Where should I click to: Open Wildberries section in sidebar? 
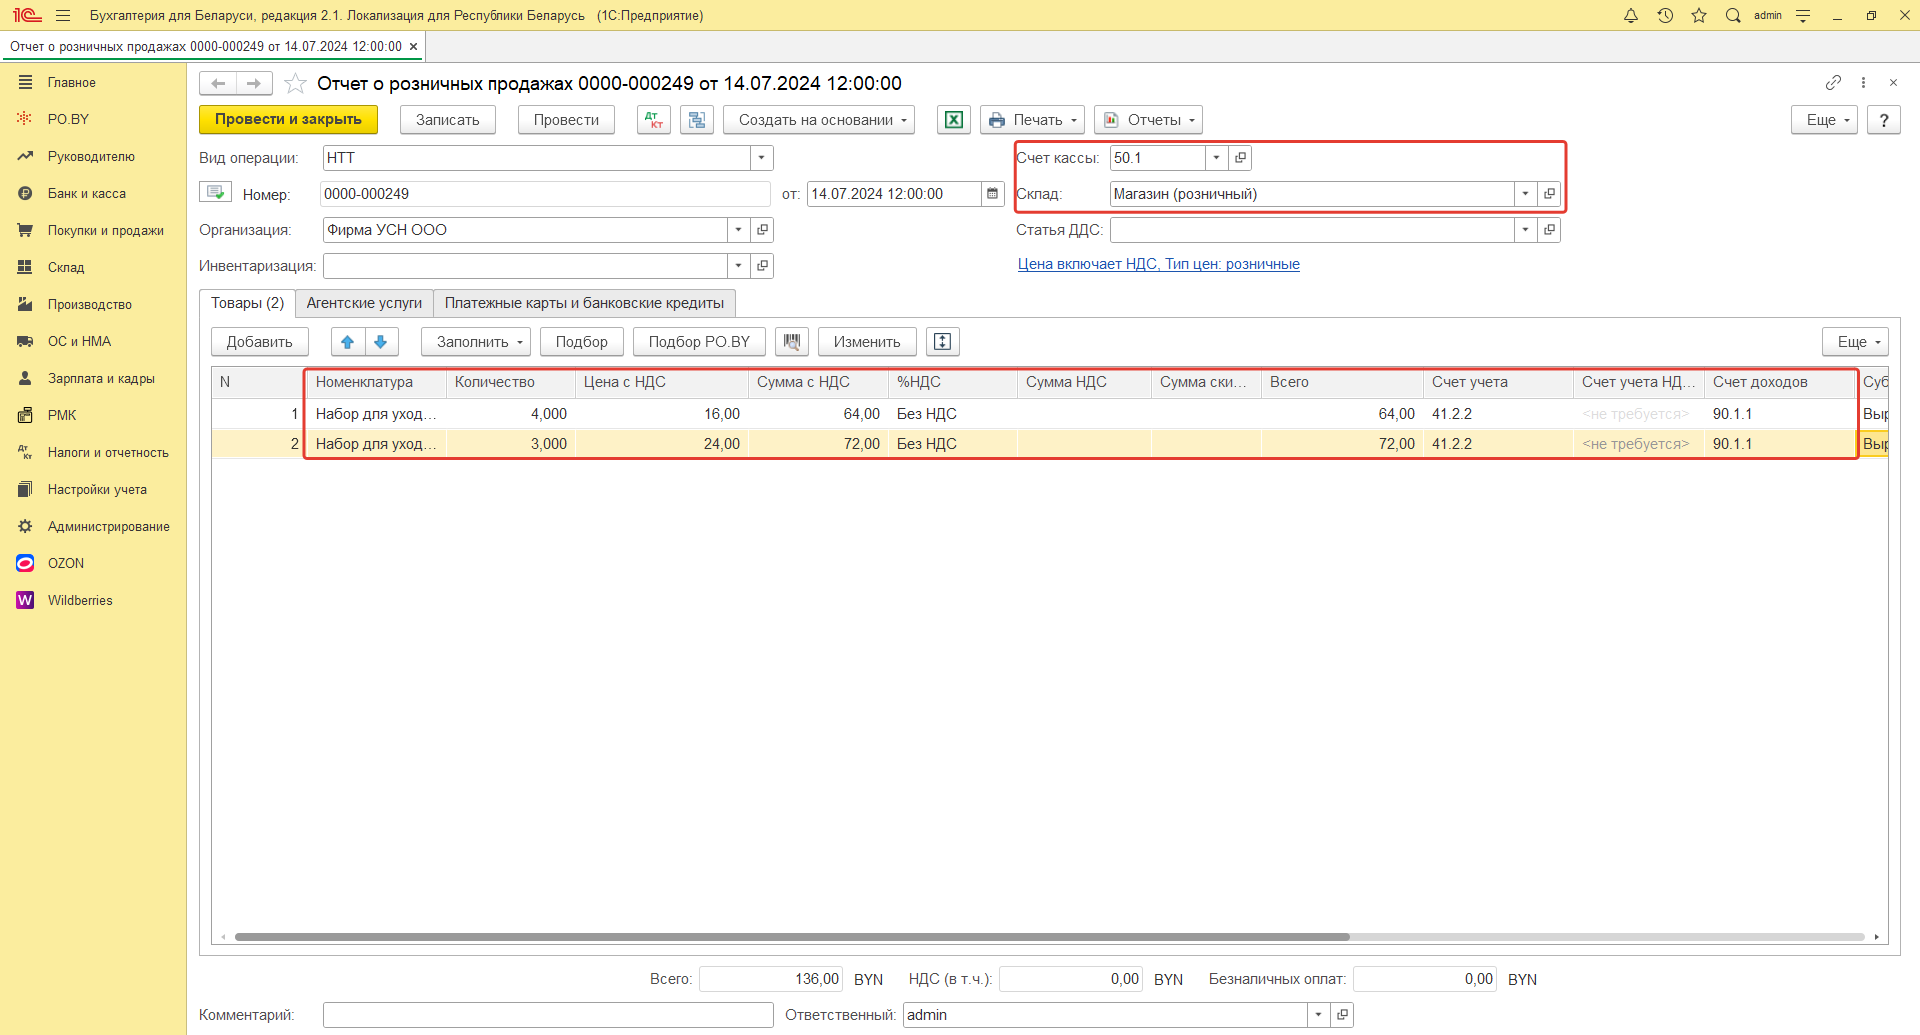point(80,600)
